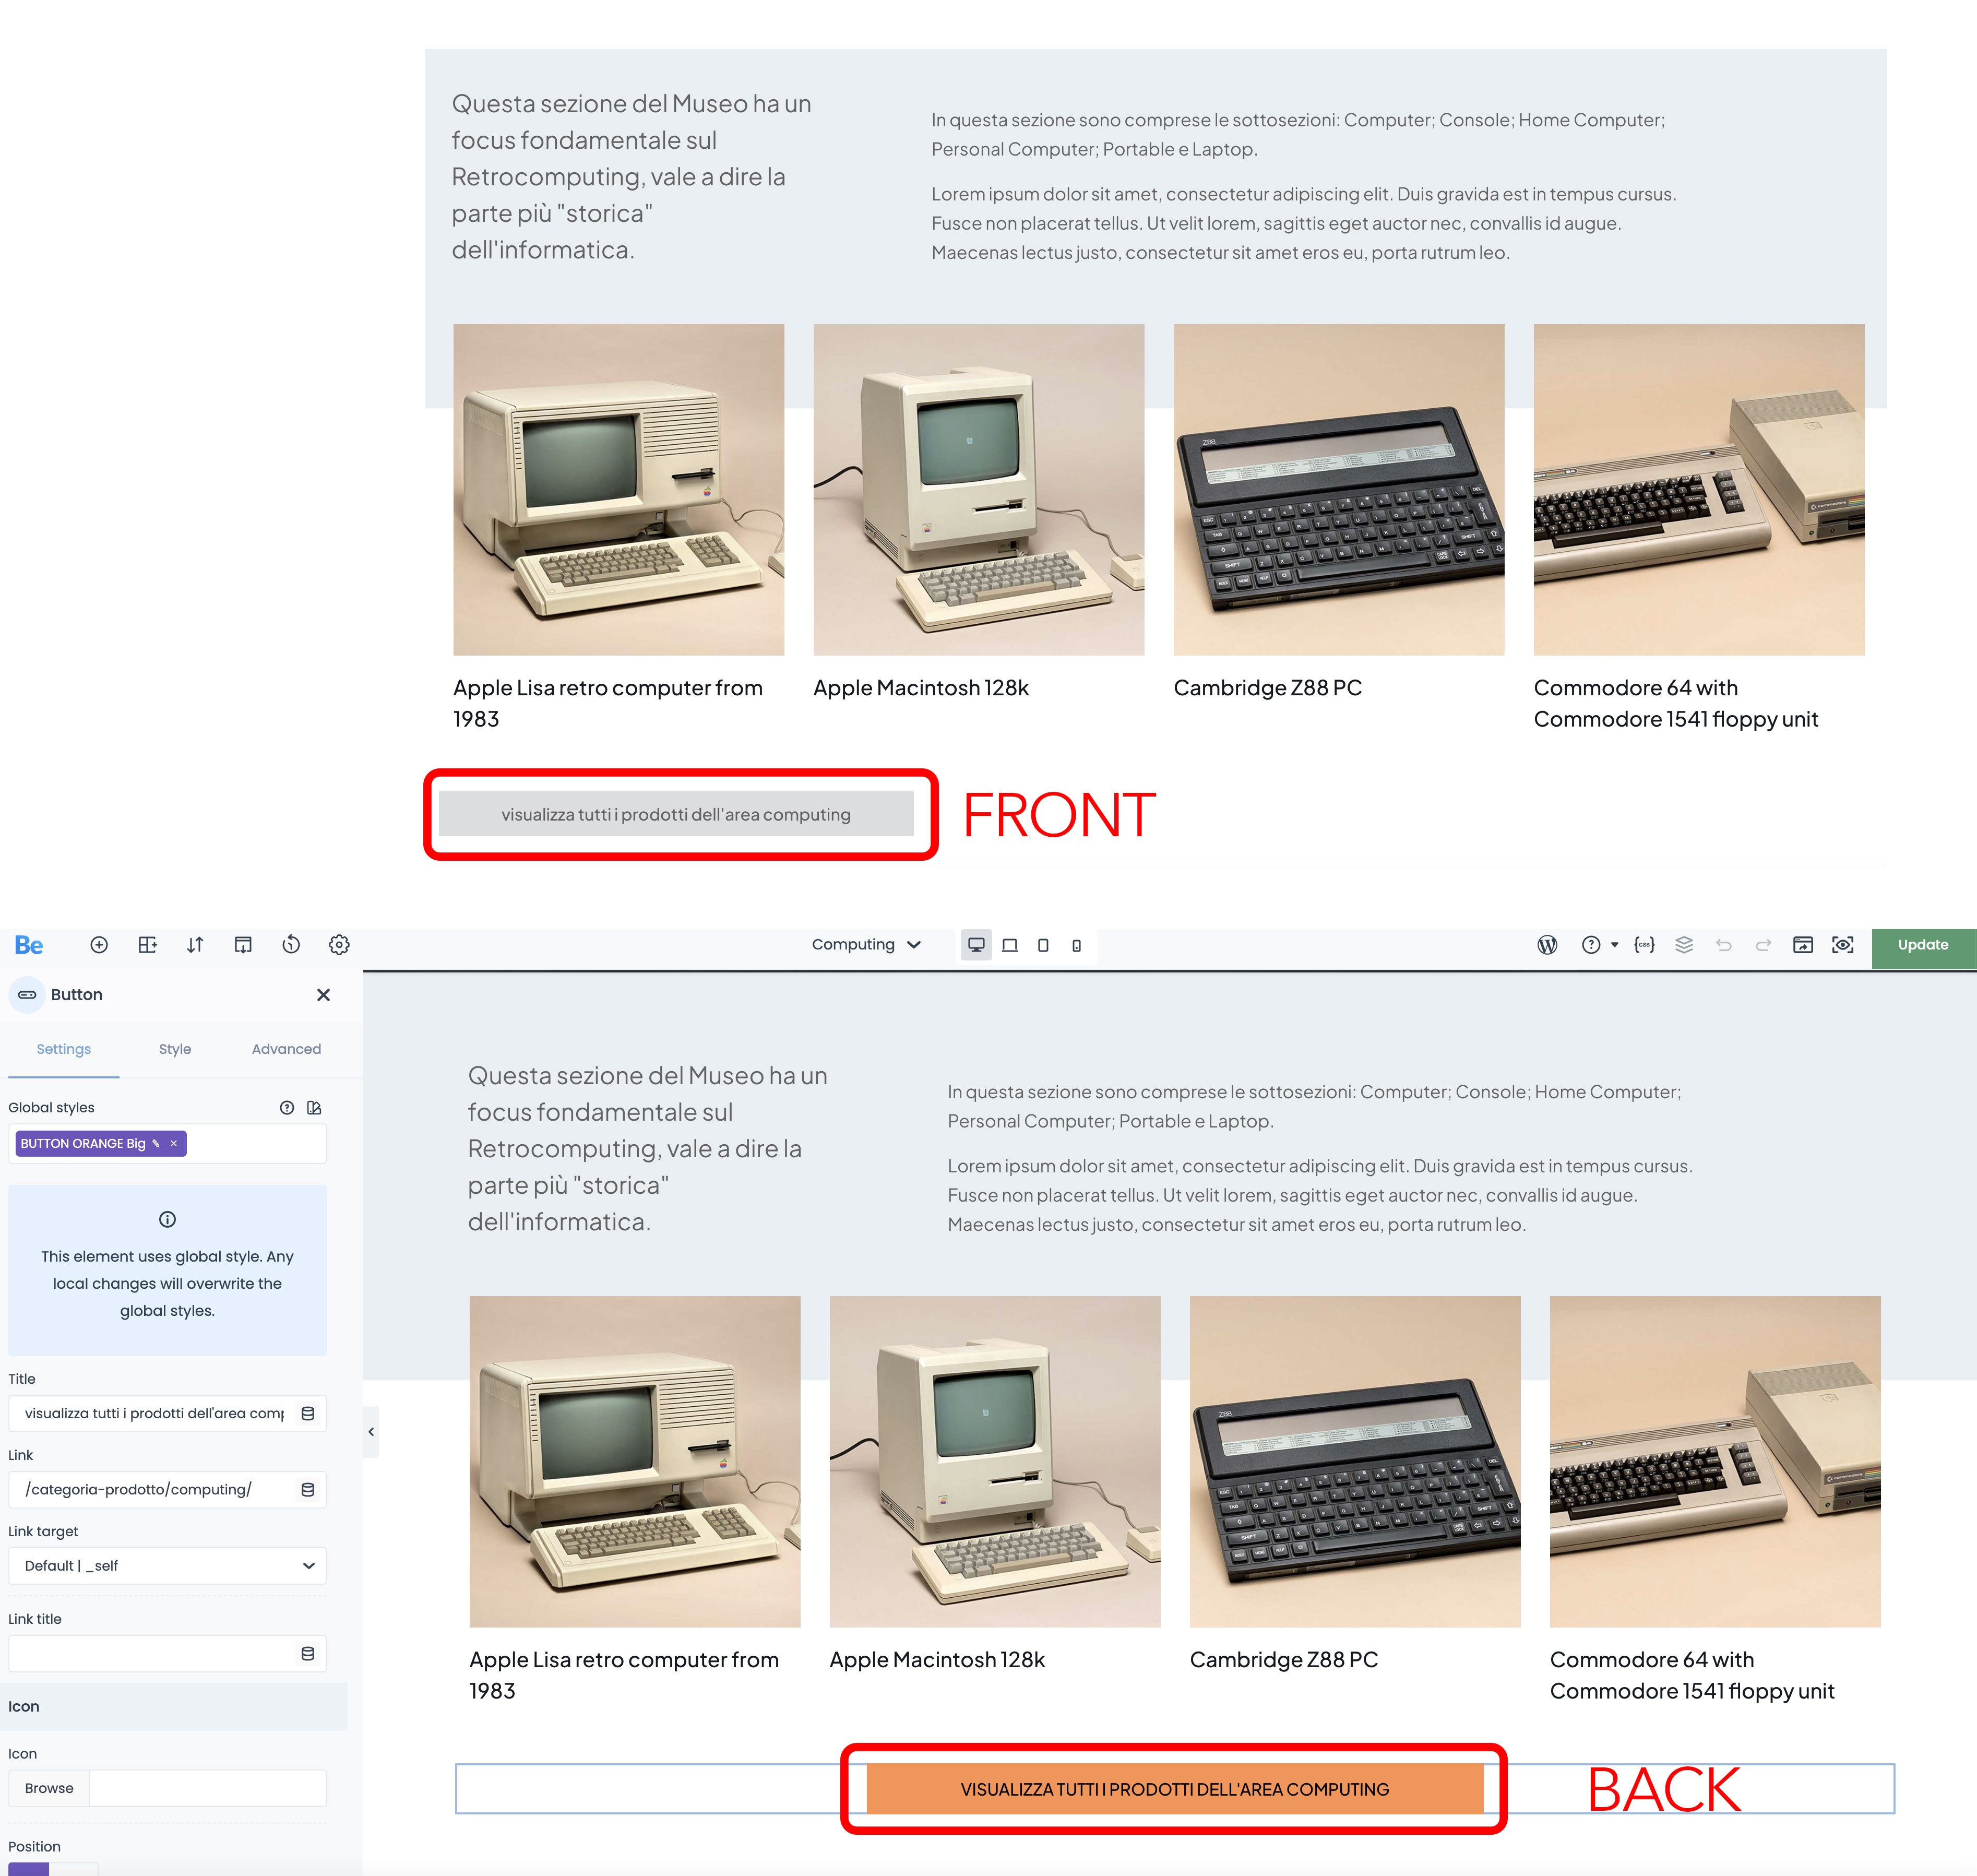Viewport: 1977px width, 1876px height.
Task: Open the revisions history icon
Action: (291, 945)
